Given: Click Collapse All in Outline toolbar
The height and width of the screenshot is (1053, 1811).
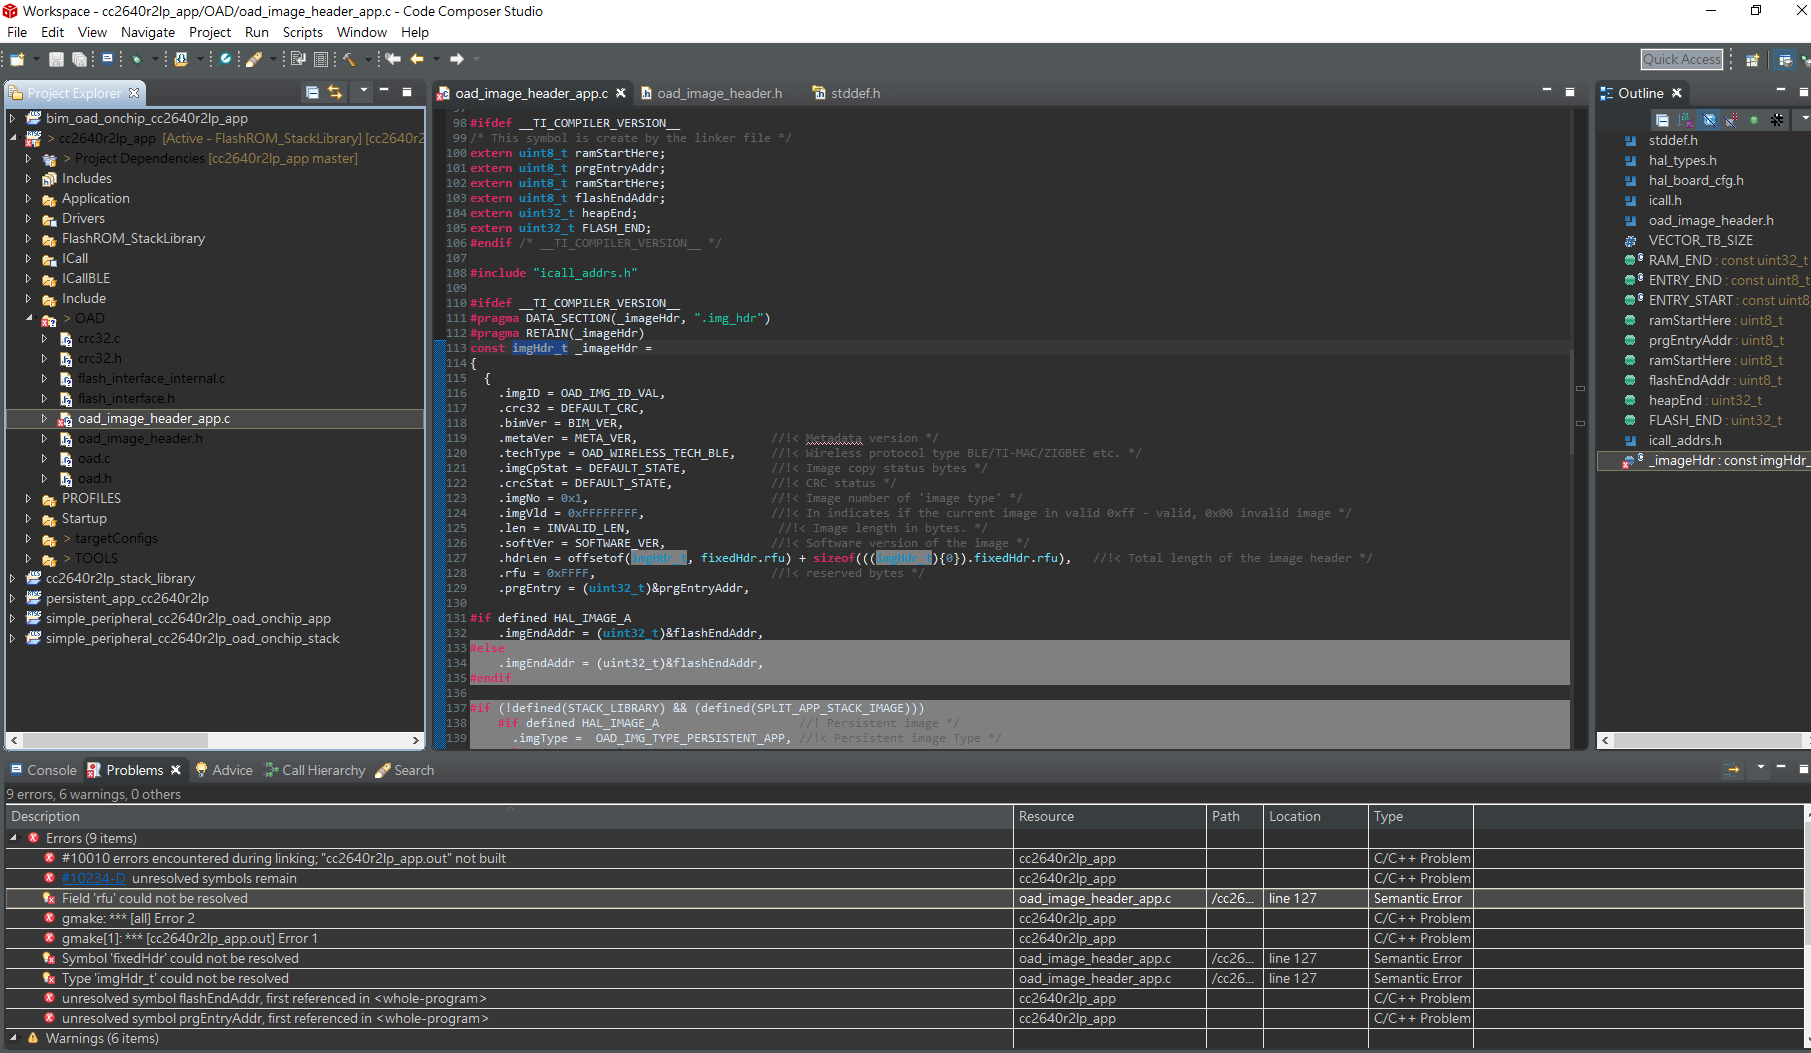Looking at the screenshot, I should pyautogui.click(x=1662, y=120).
